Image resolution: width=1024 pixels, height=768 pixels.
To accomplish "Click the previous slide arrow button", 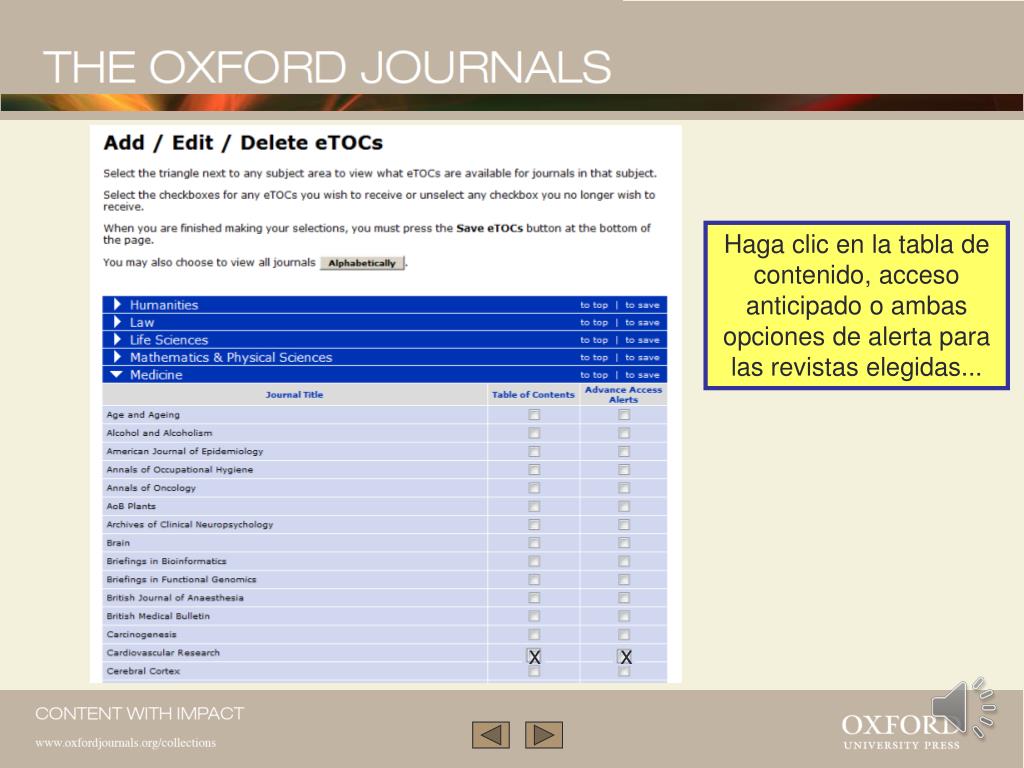I will [490, 735].
